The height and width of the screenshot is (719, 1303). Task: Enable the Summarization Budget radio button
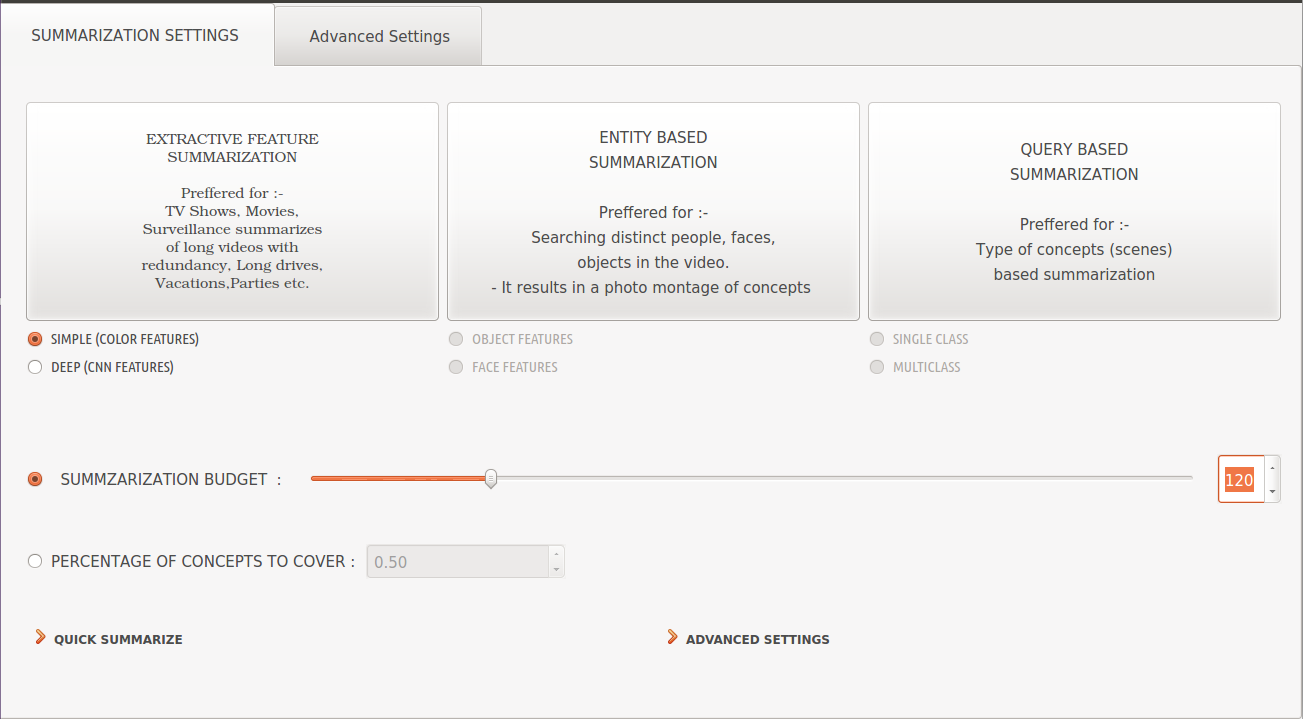[x=35, y=479]
